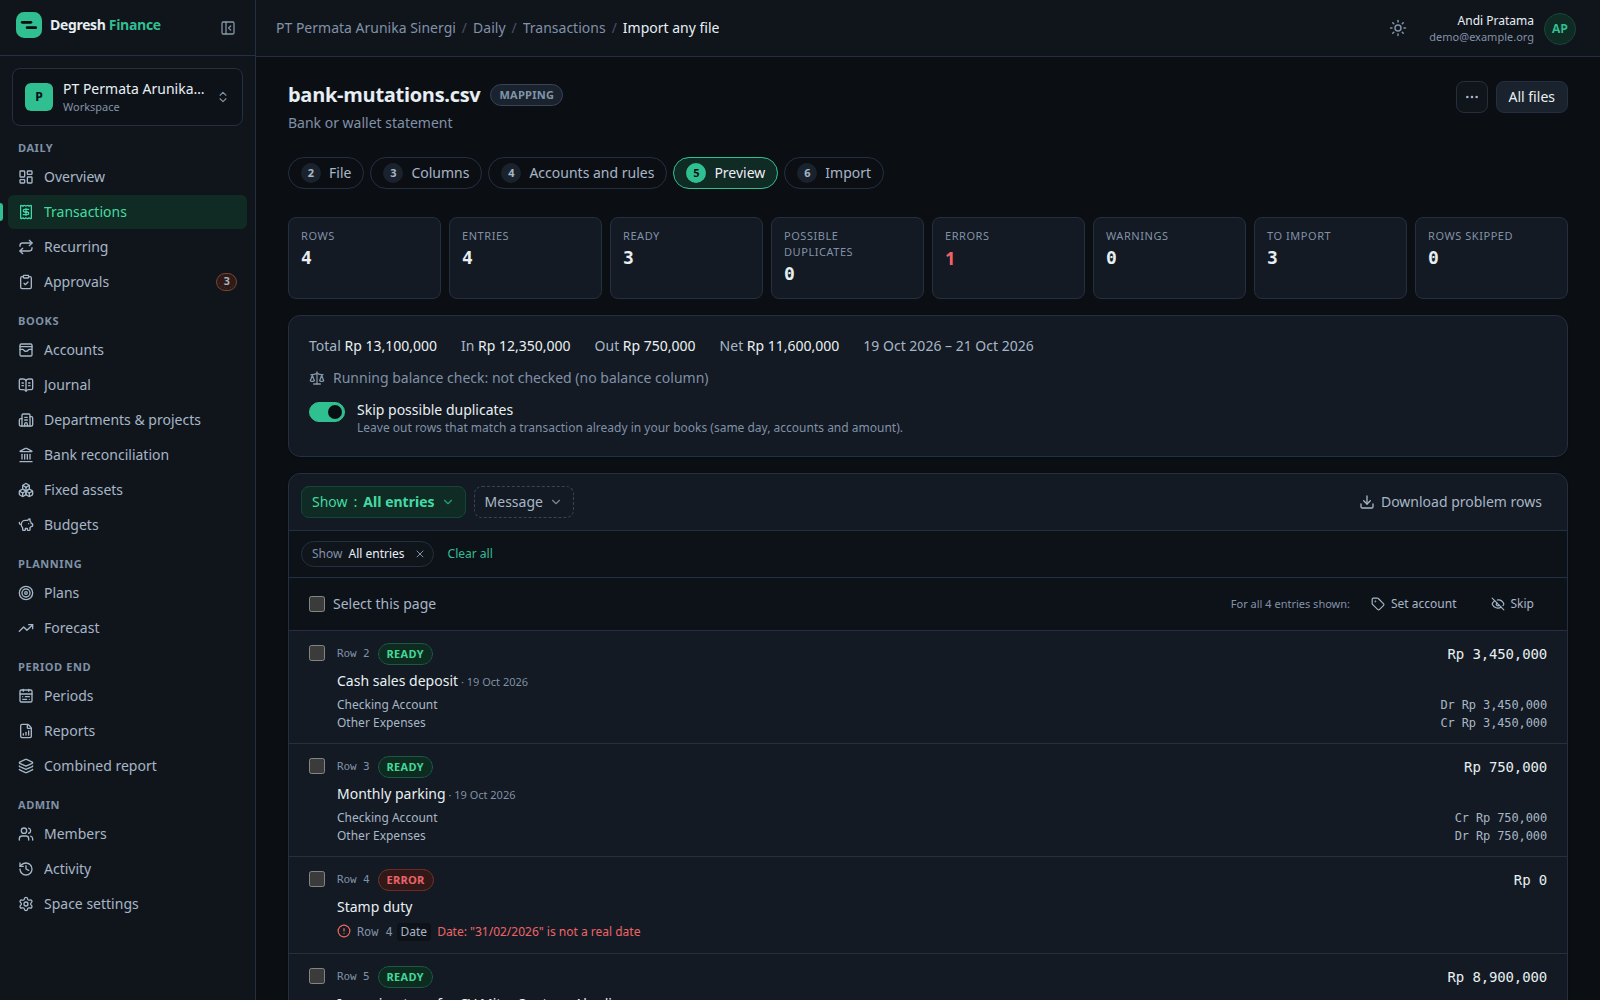The width and height of the screenshot is (1600, 1000).
Task: Open Accounts in the Books section
Action: pyautogui.click(x=127, y=350)
